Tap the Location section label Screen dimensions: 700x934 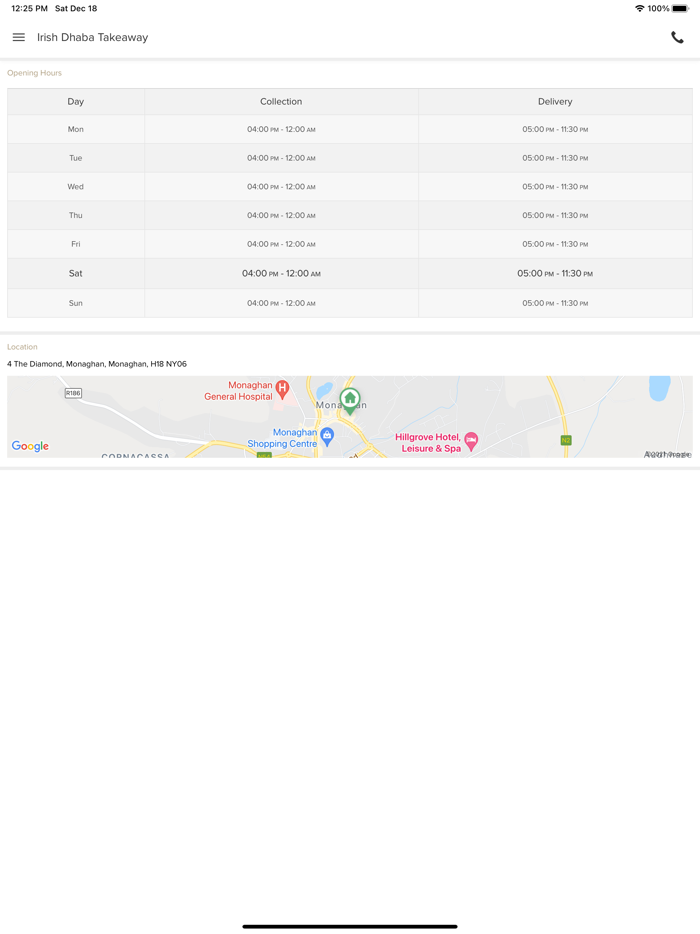[x=22, y=347]
